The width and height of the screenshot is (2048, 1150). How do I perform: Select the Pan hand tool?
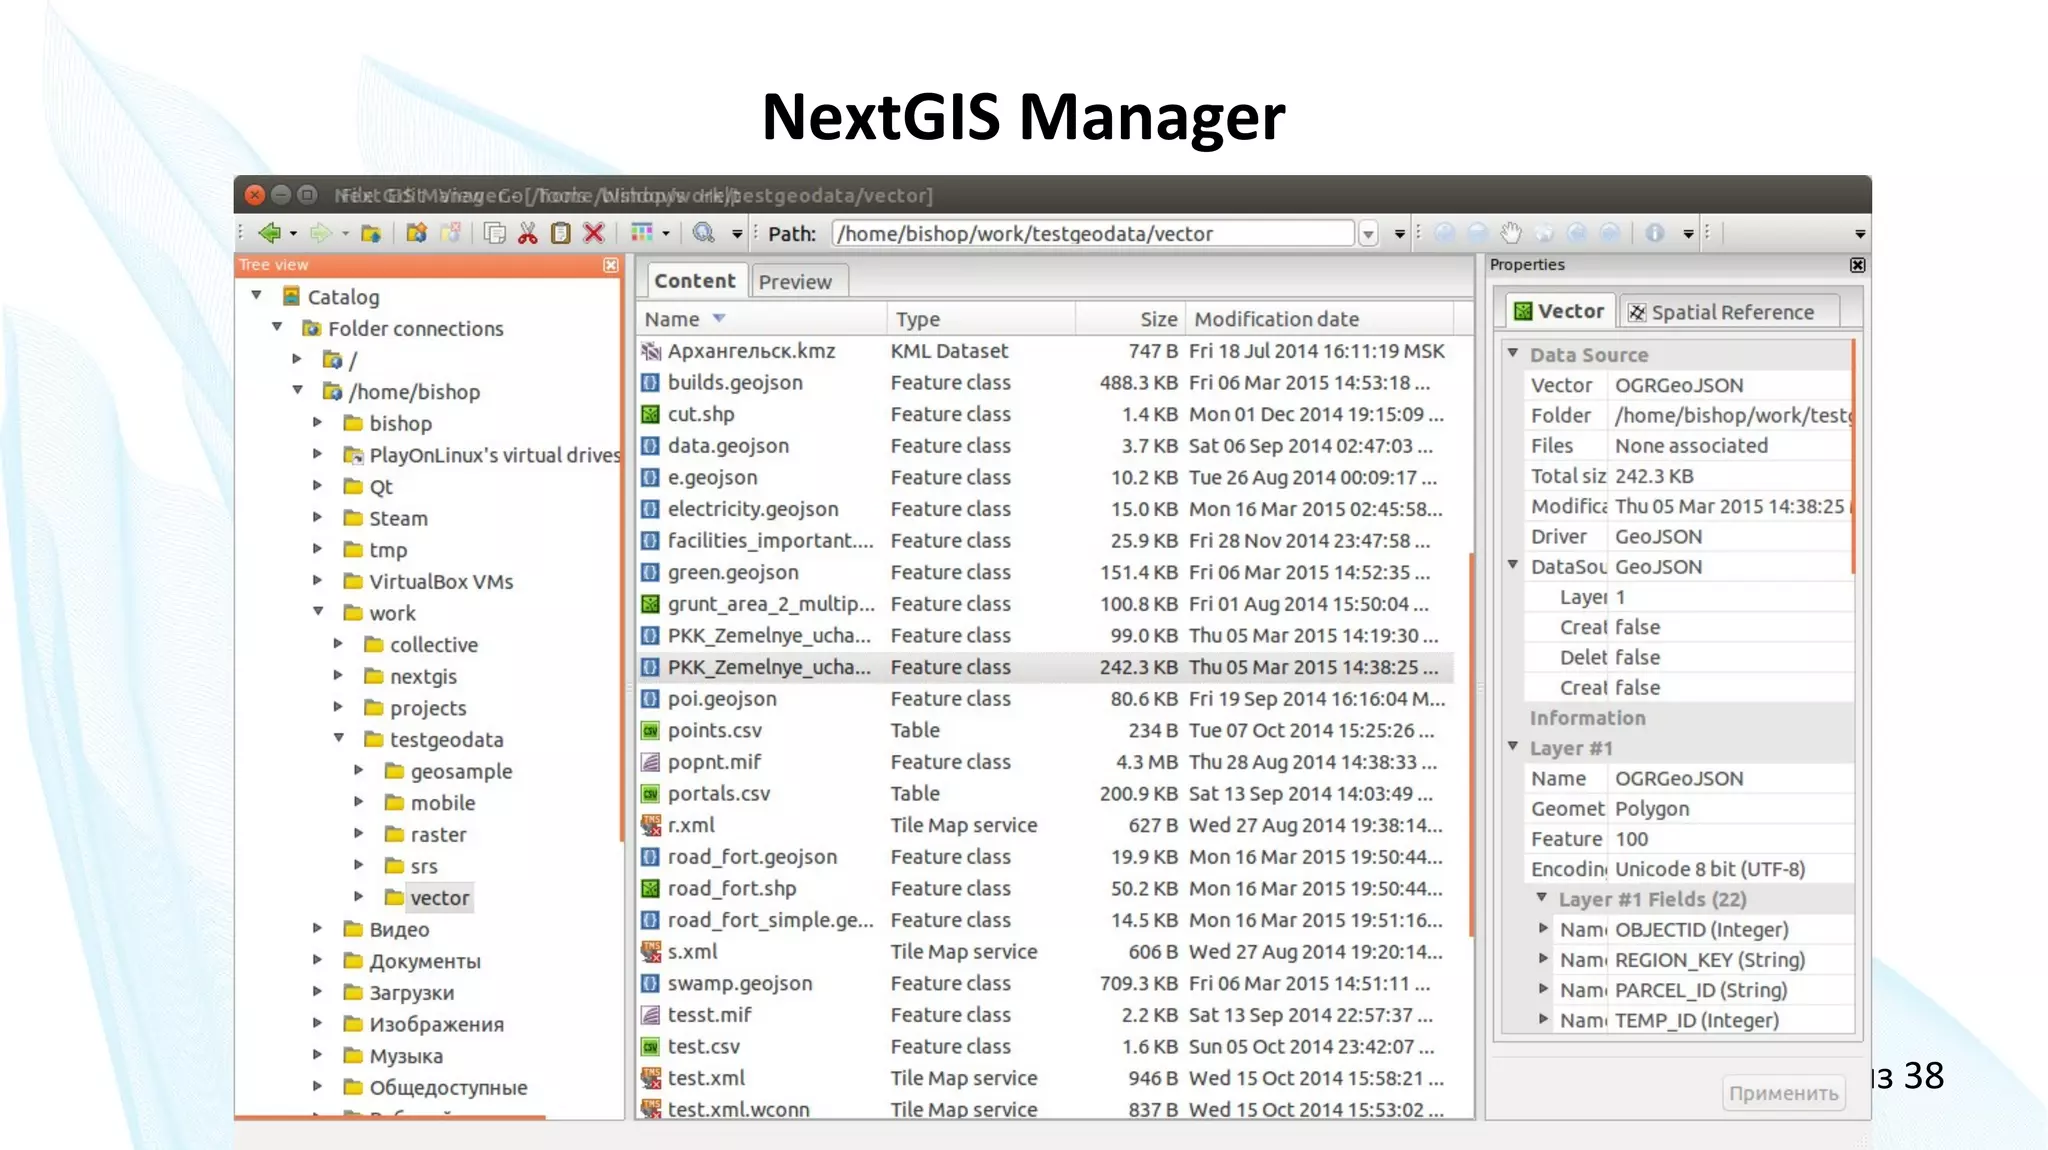pyautogui.click(x=1511, y=233)
